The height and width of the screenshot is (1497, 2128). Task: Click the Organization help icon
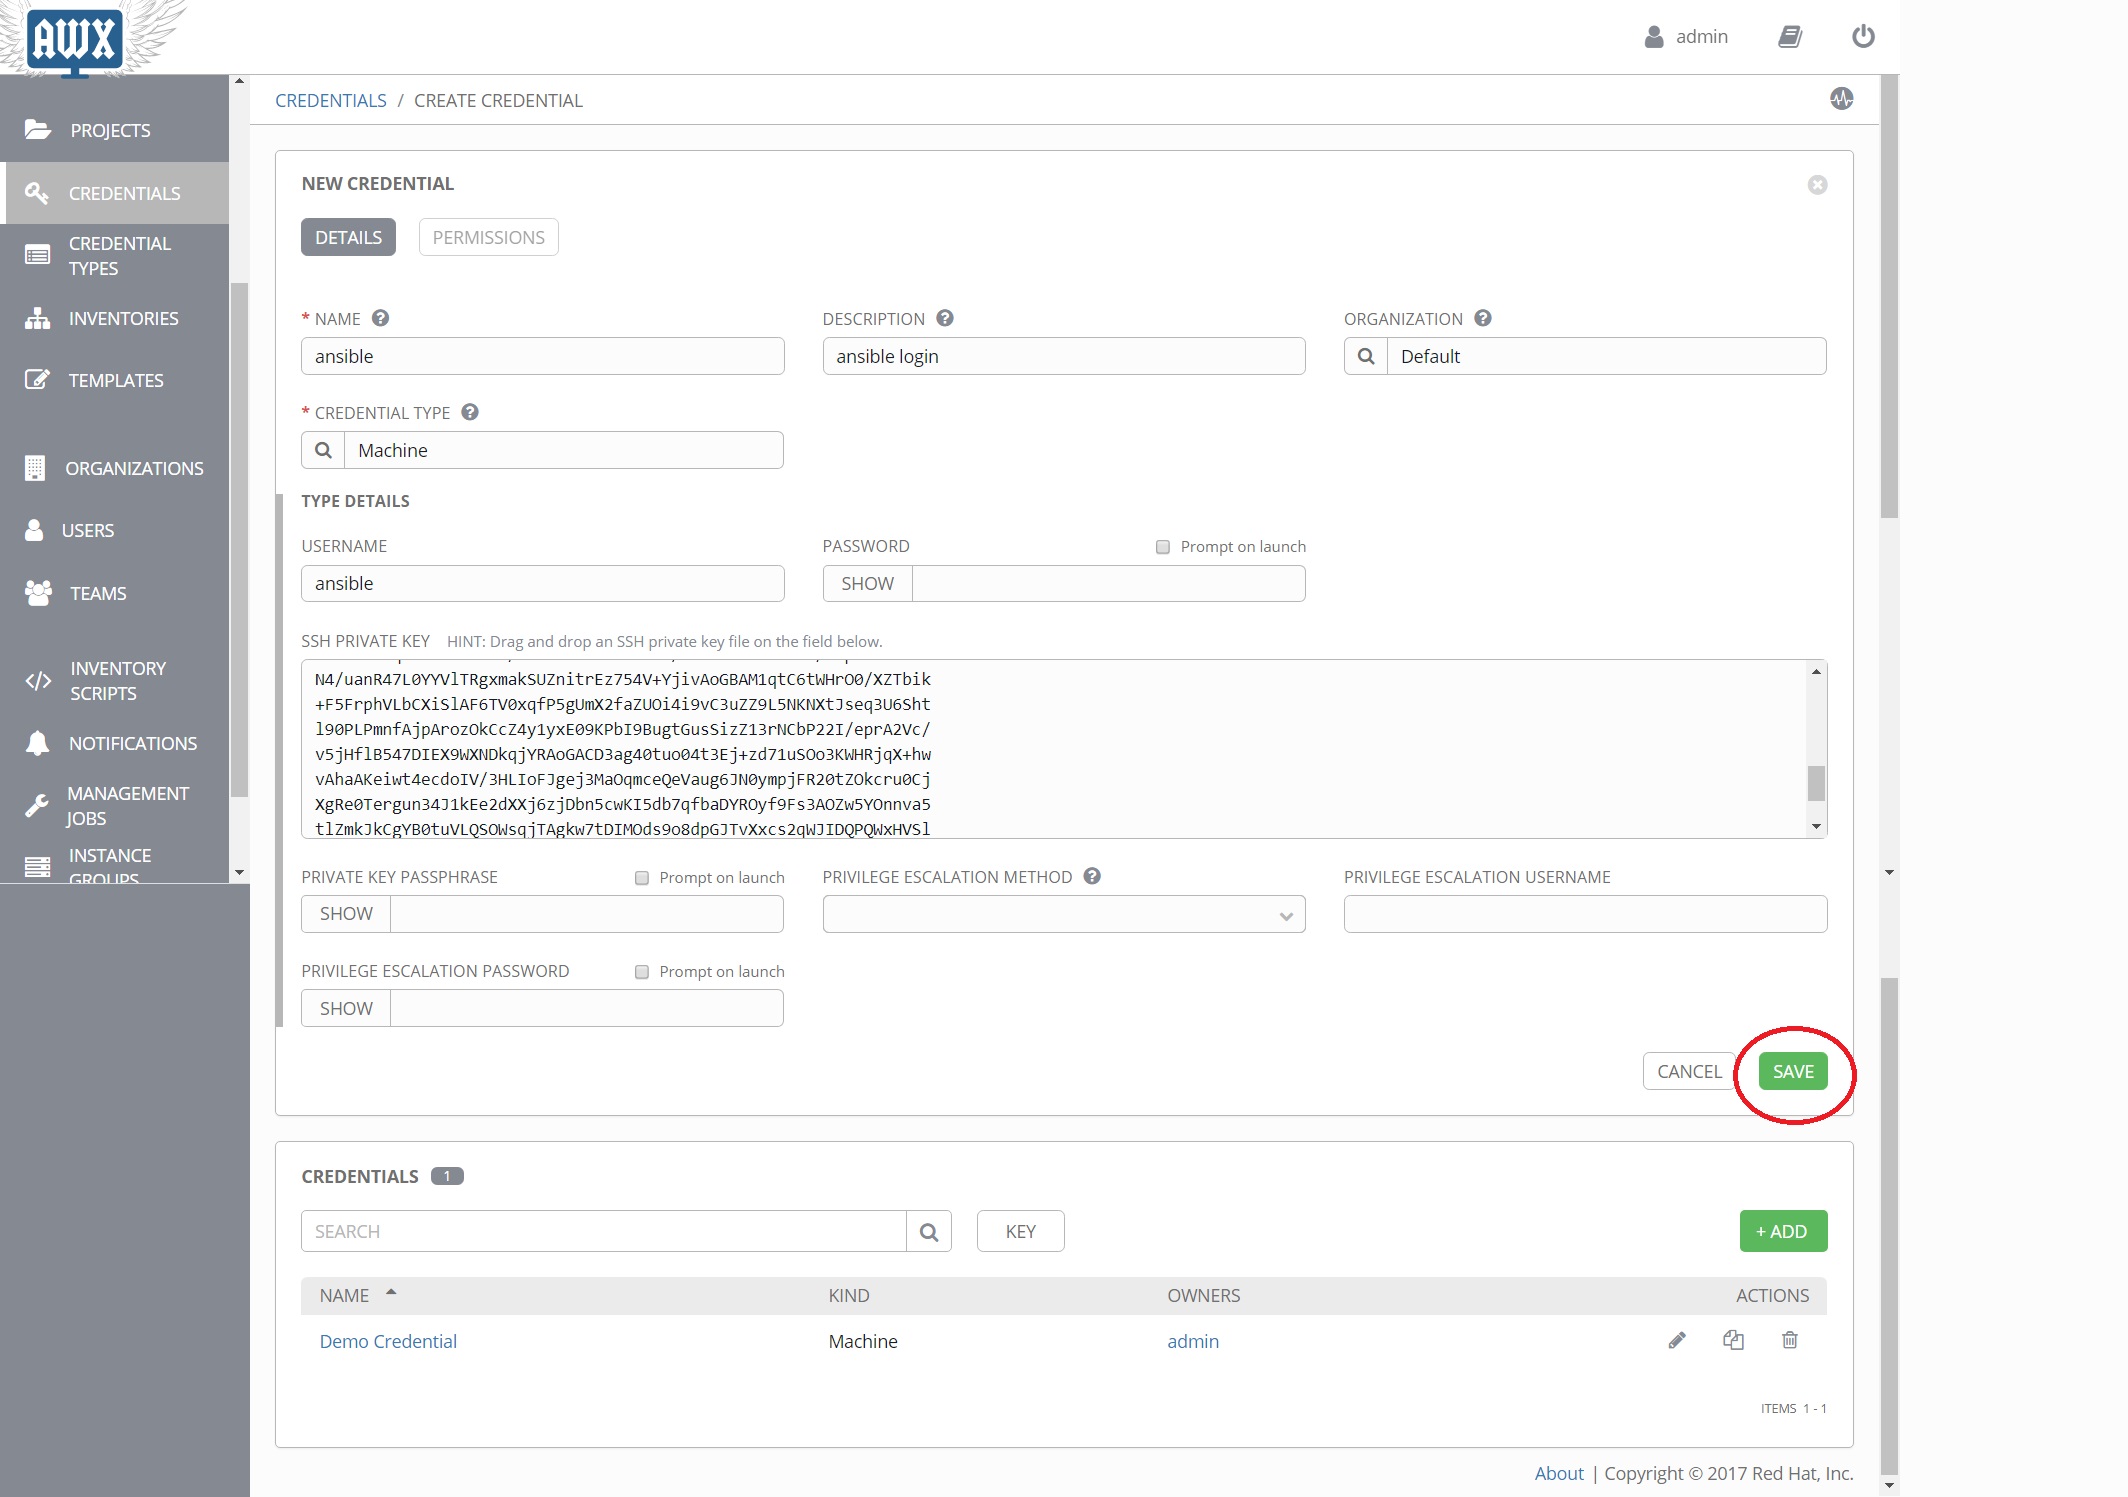pyautogui.click(x=1483, y=318)
